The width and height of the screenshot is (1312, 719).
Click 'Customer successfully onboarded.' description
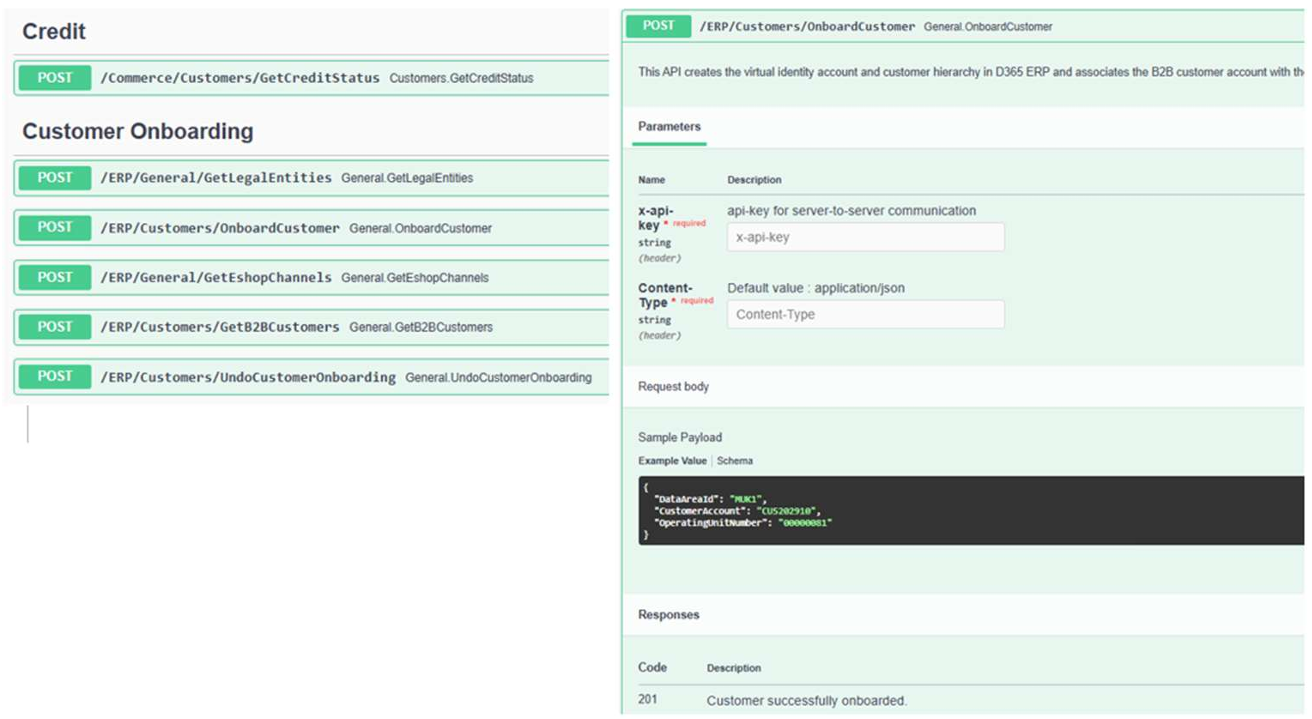807,701
